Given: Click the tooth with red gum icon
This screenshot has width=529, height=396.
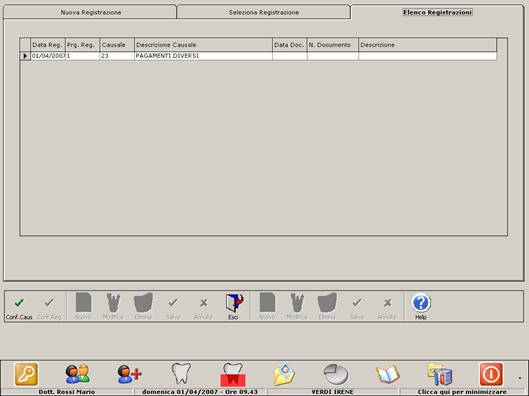Looking at the screenshot, I should tap(233, 374).
